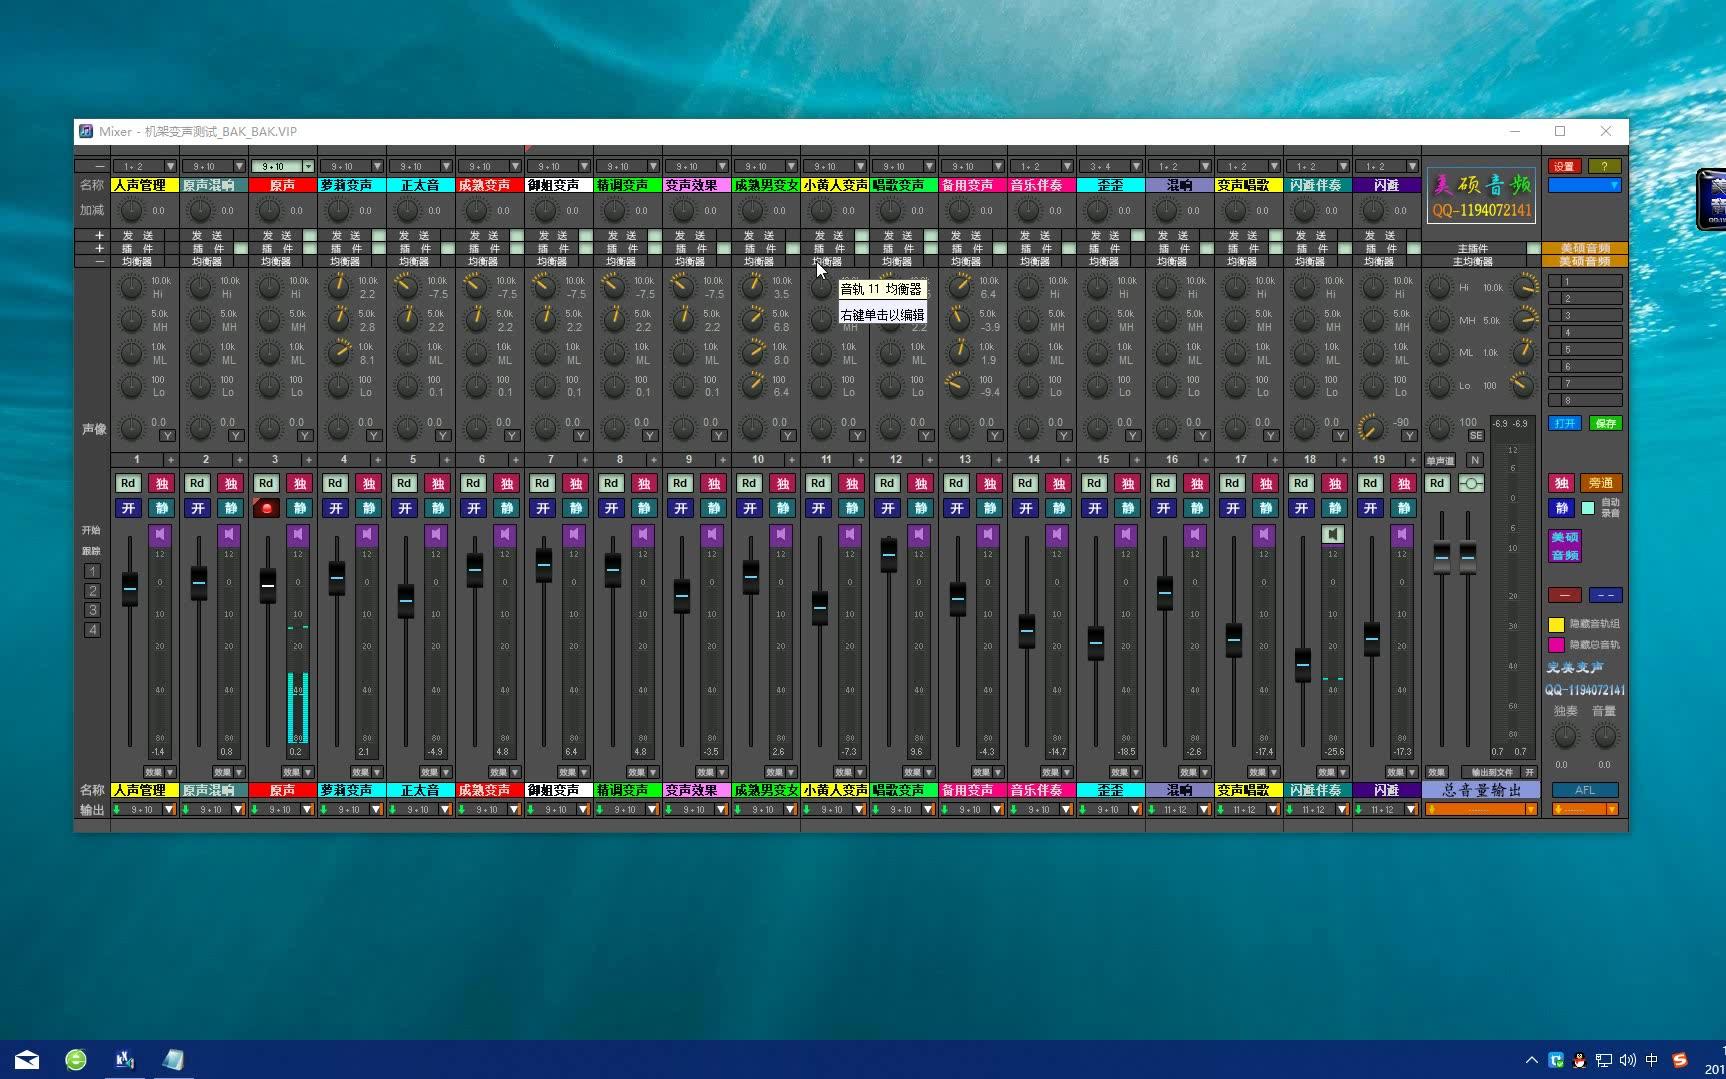Click the 音量 volume knob at bottom right

[x=1604, y=737]
